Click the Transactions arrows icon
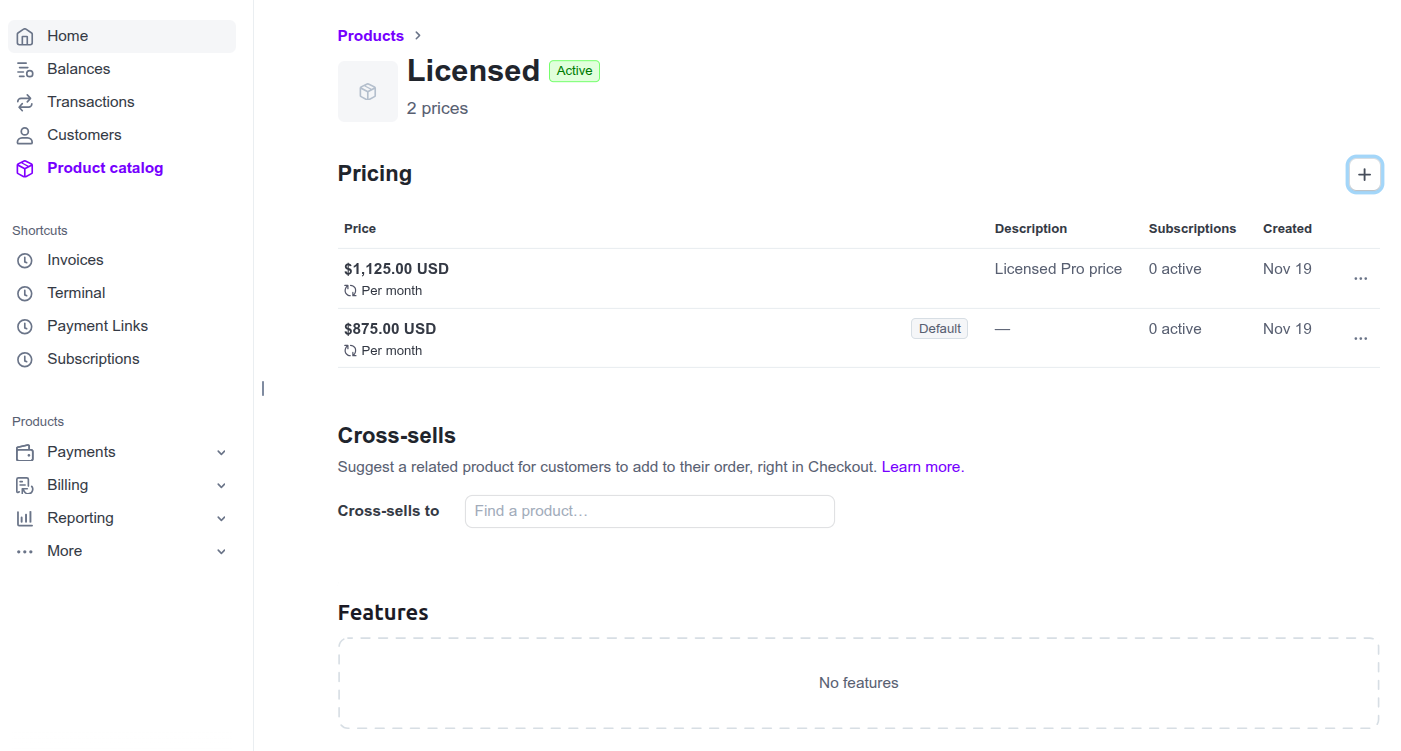The height and width of the screenshot is (751, 1401). click(24, 101)
